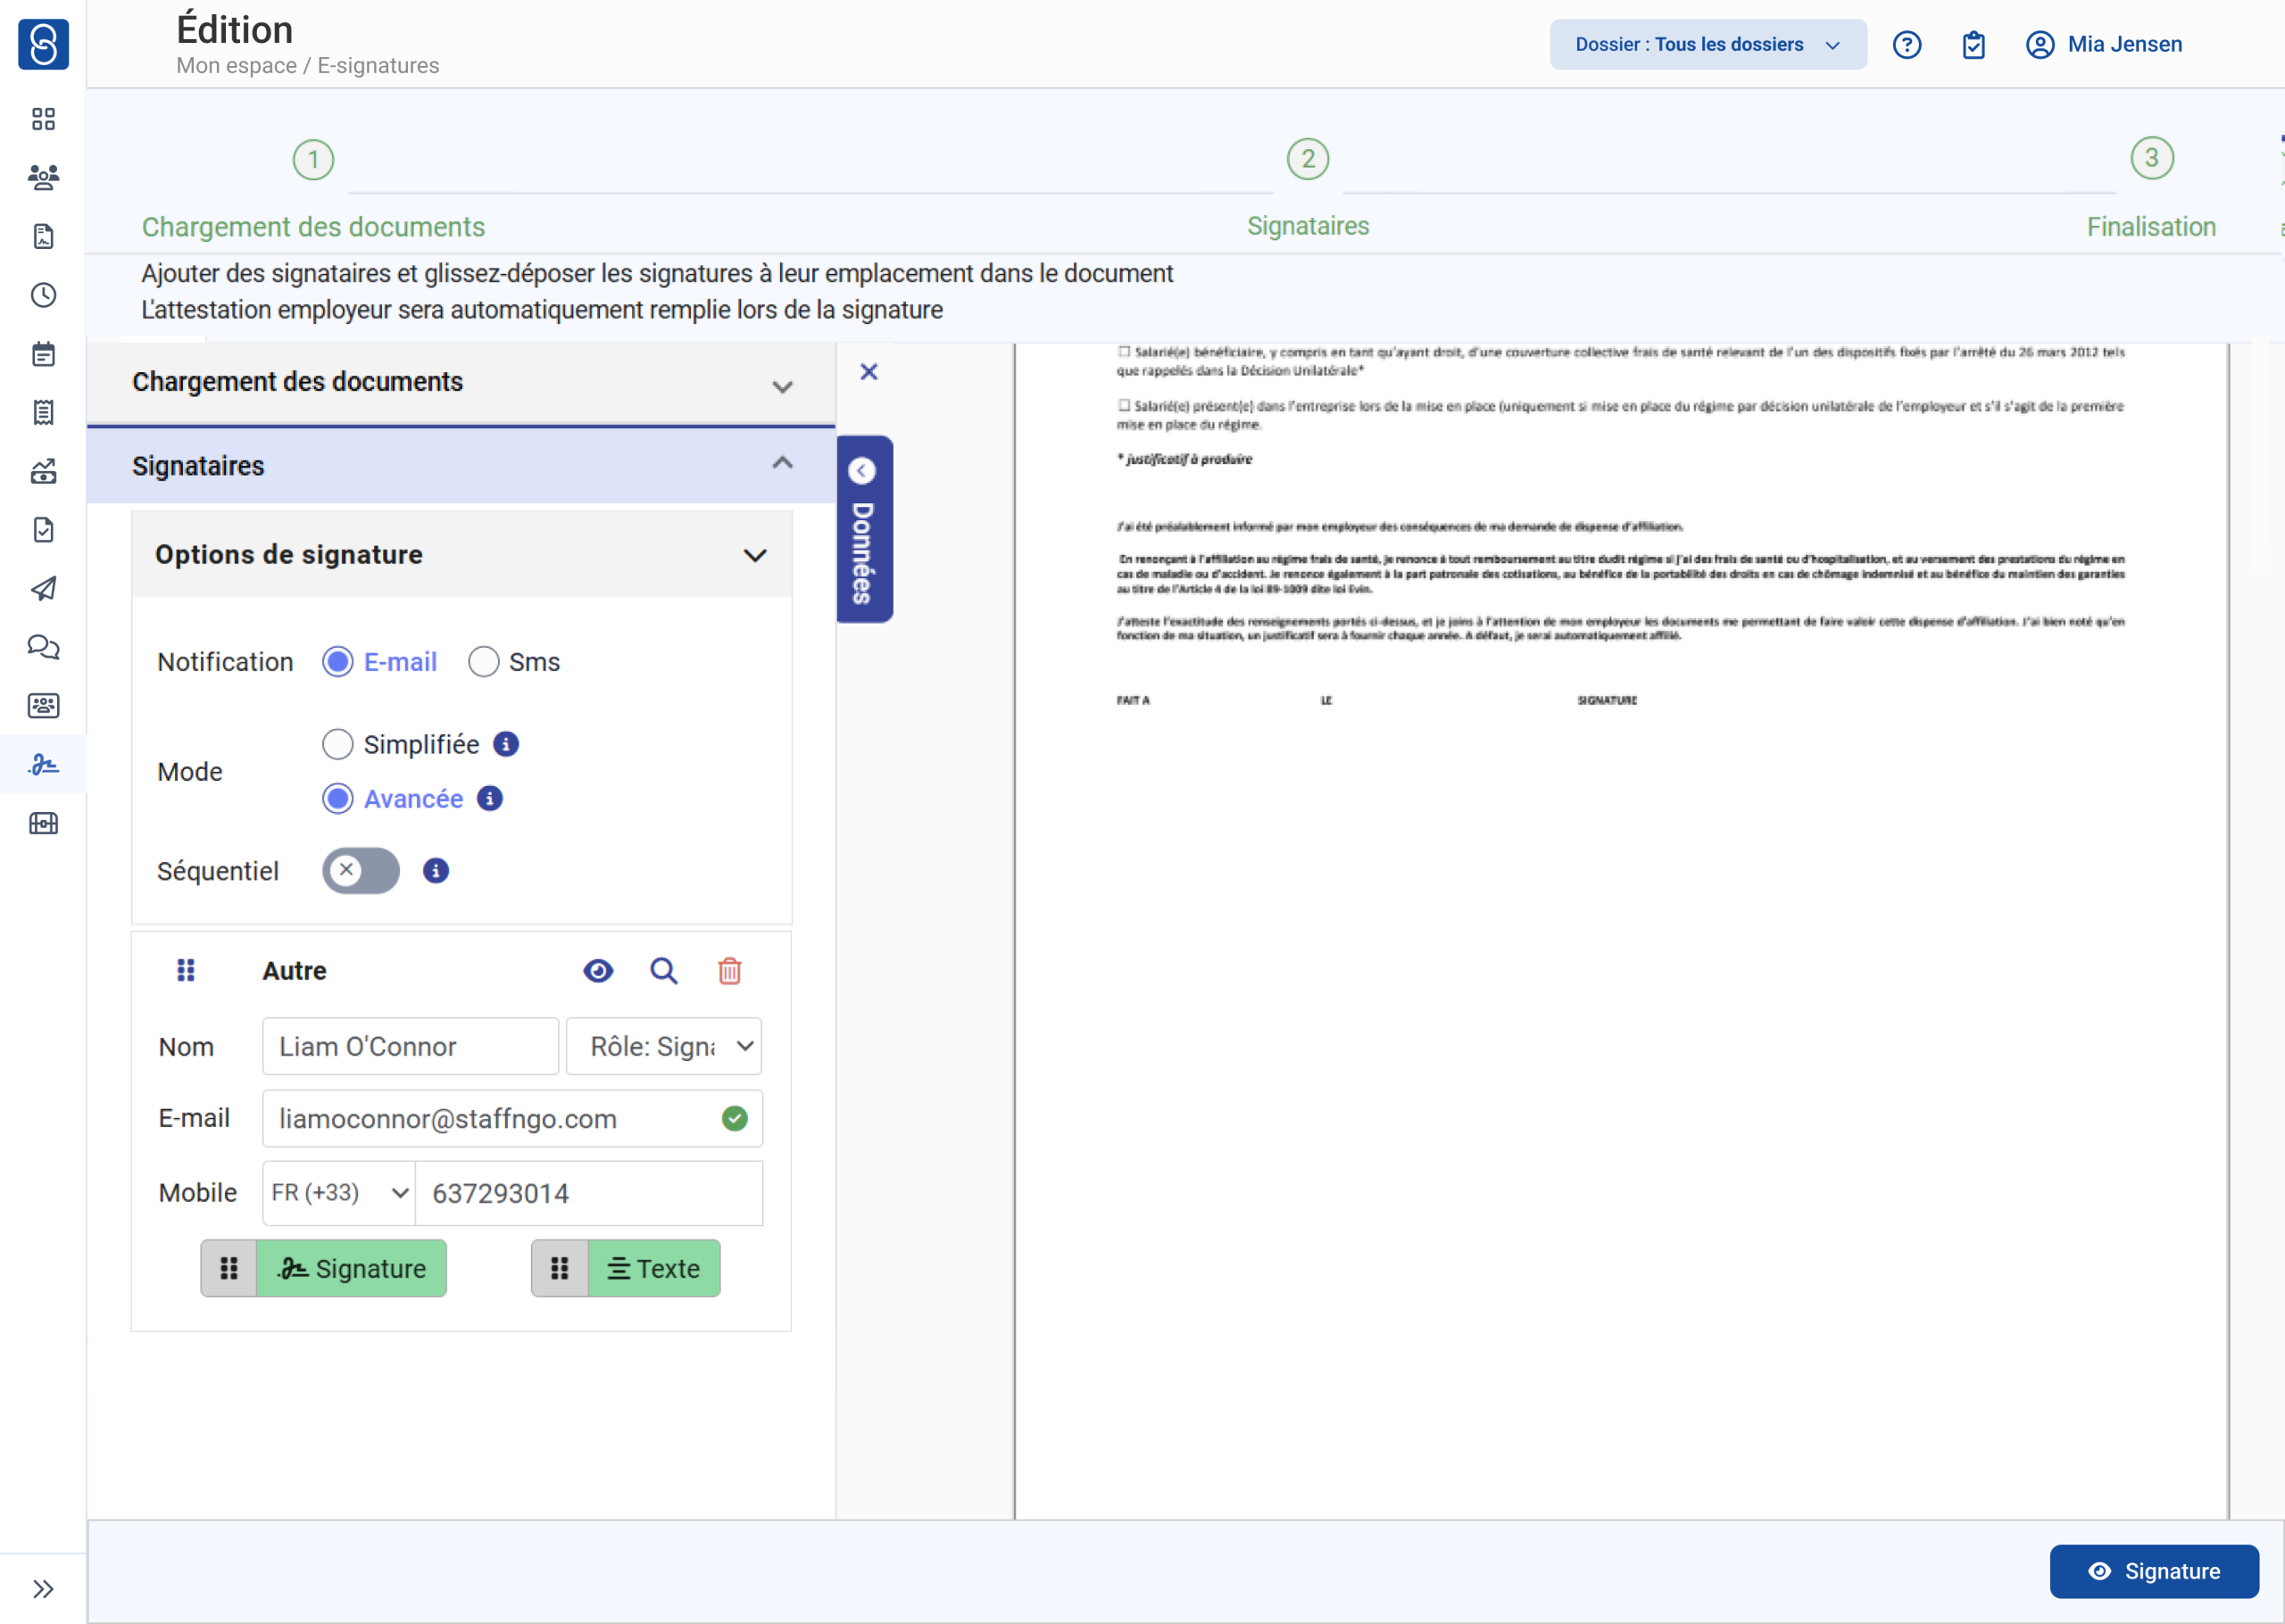Toggle visibility eye for Autre signer
Screen dimensions: 2285x1624
coord(598,971)
